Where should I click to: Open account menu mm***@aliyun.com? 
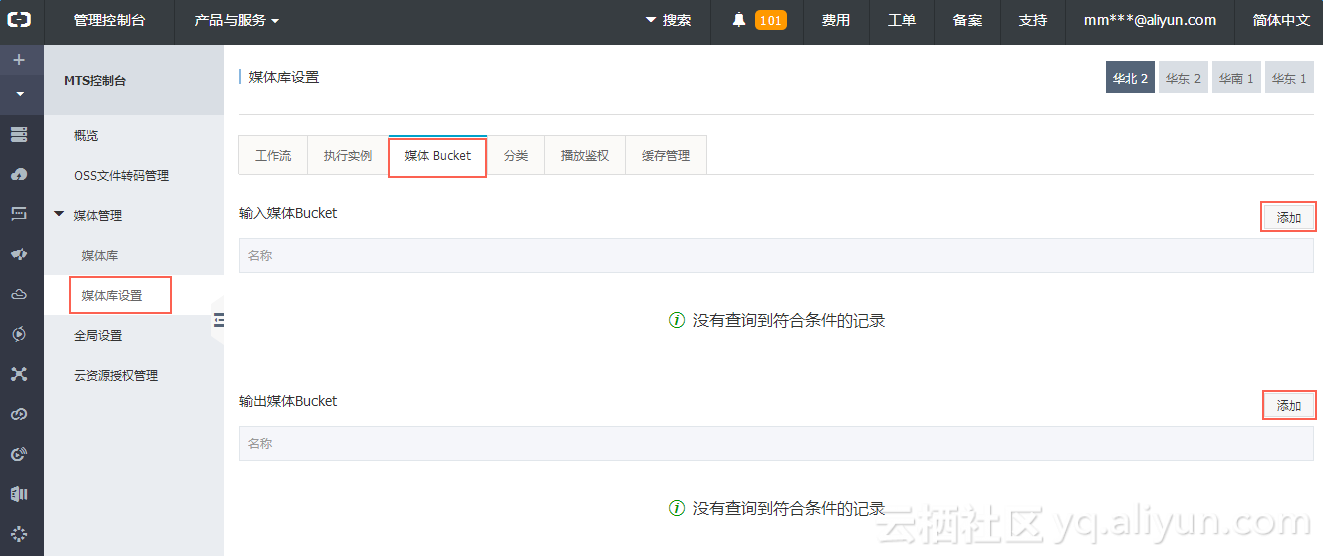coord(1150,20)
